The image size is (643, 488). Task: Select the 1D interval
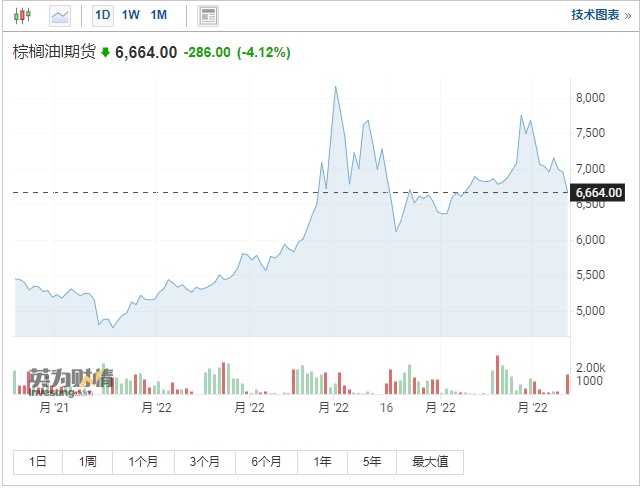(102, 15)
